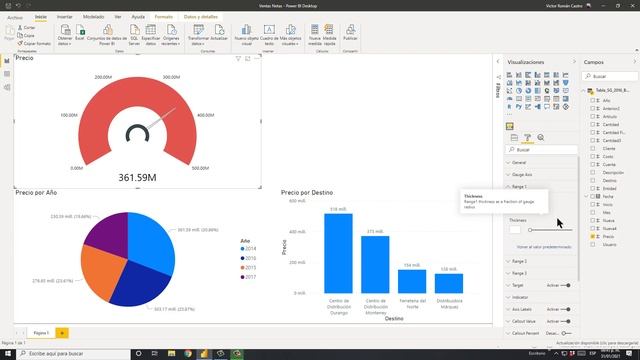Switch to the Insertar ribbon tab
This screenshot has height=360, width=640.
(64, 17)
